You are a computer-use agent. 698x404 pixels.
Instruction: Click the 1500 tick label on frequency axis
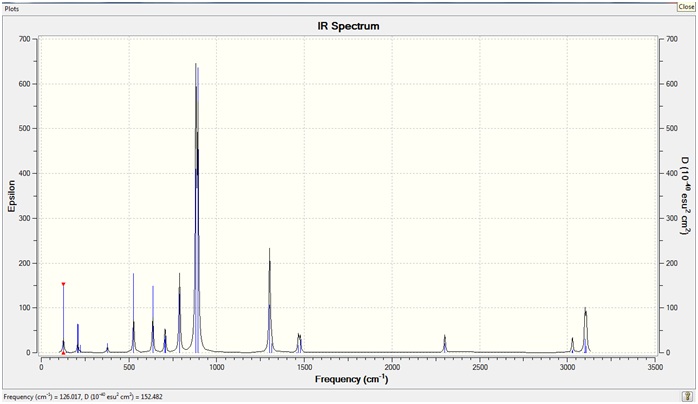pyautogui.click(x=304, y=368)
